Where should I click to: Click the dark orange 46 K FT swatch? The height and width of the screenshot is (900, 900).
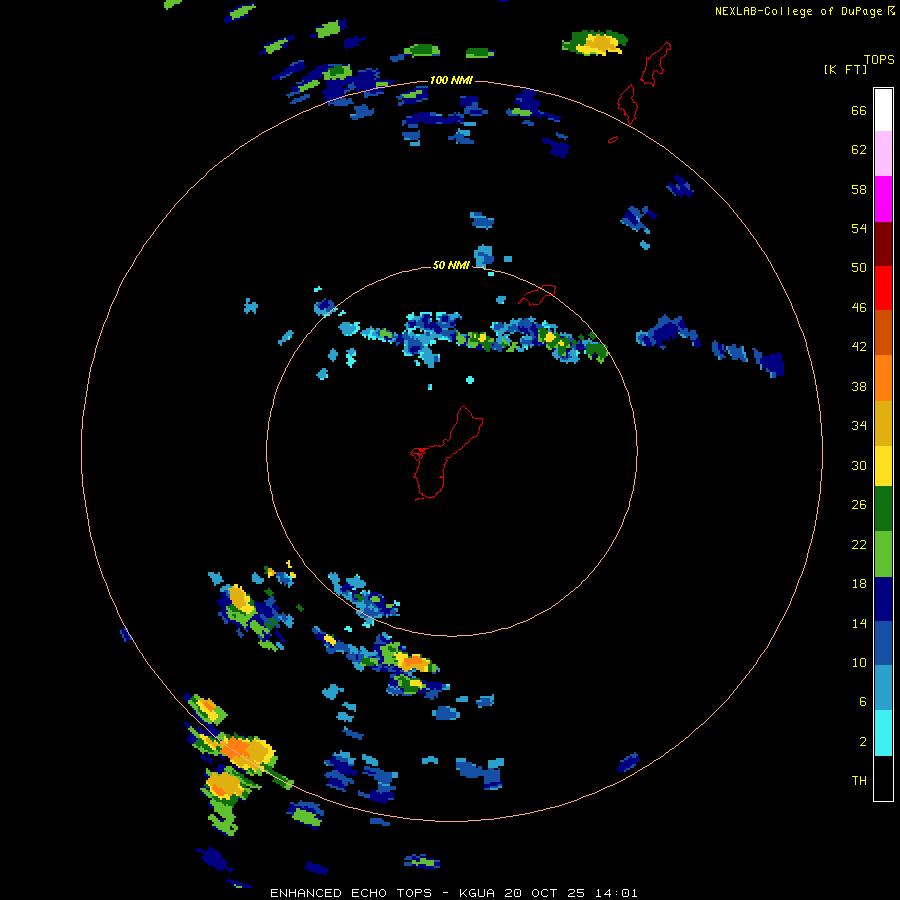(883, 332)
